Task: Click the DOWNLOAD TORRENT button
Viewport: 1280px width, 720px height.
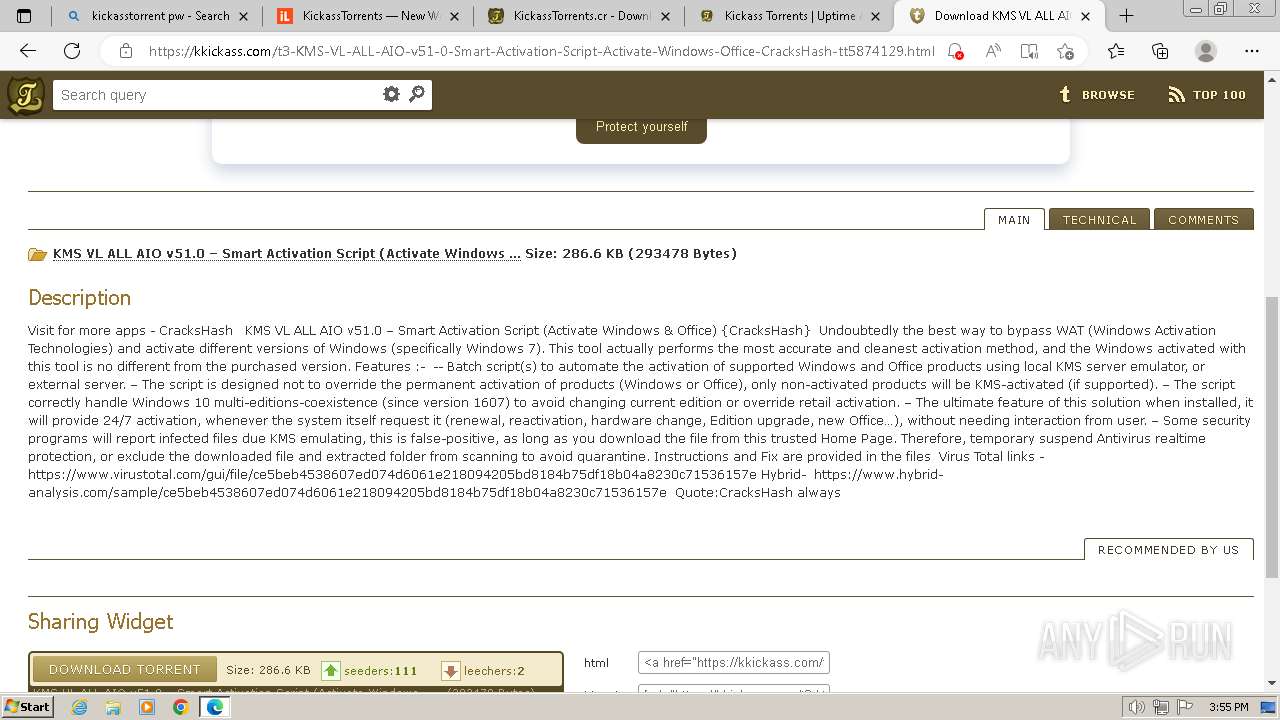Action: (125, 669)
